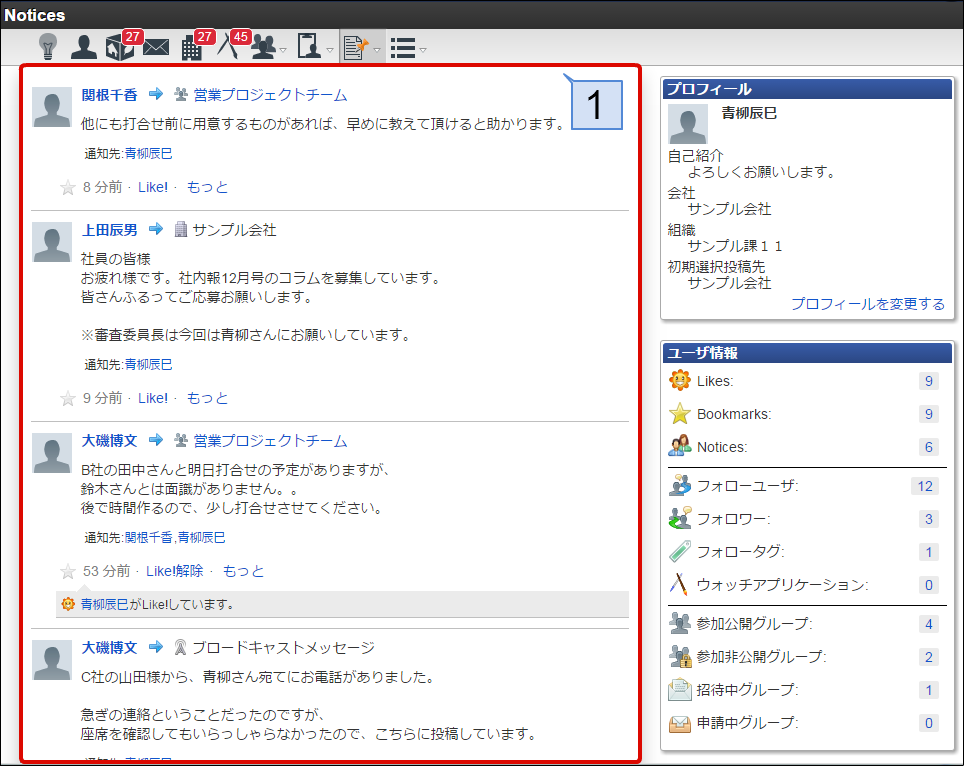
Task: Click the broadcast icon beside ブロードキャストメッセージ
Action: 180,647
